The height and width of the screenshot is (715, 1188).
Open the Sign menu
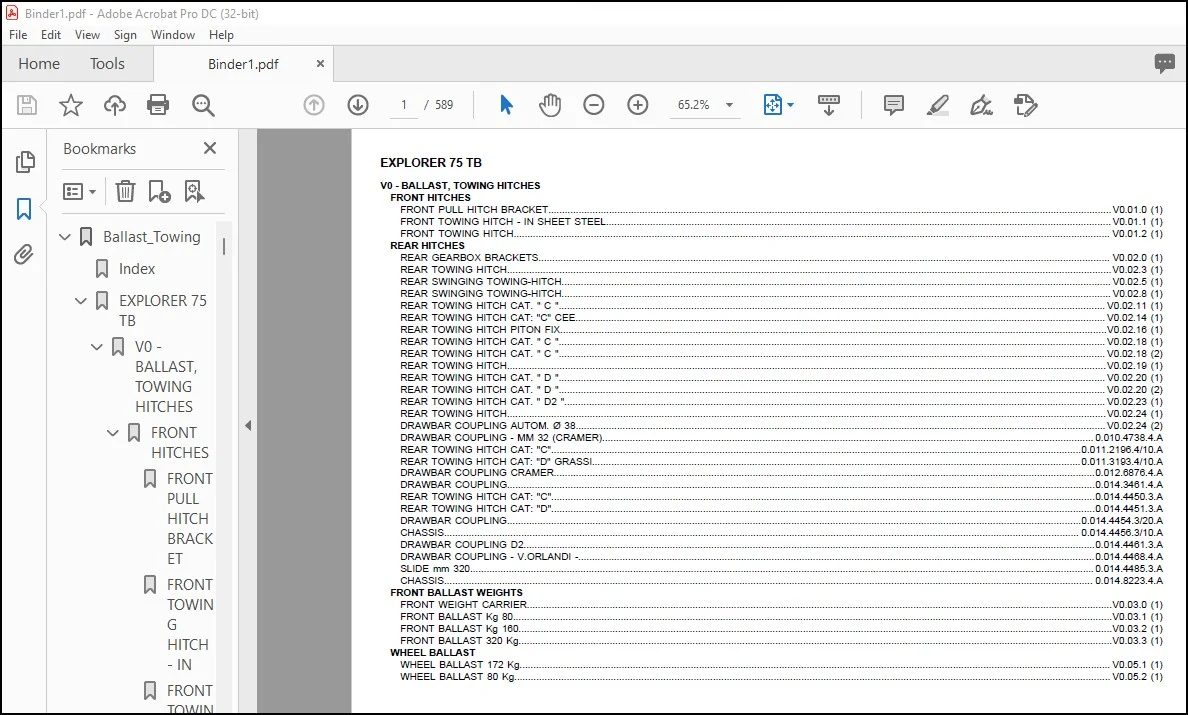125,35
